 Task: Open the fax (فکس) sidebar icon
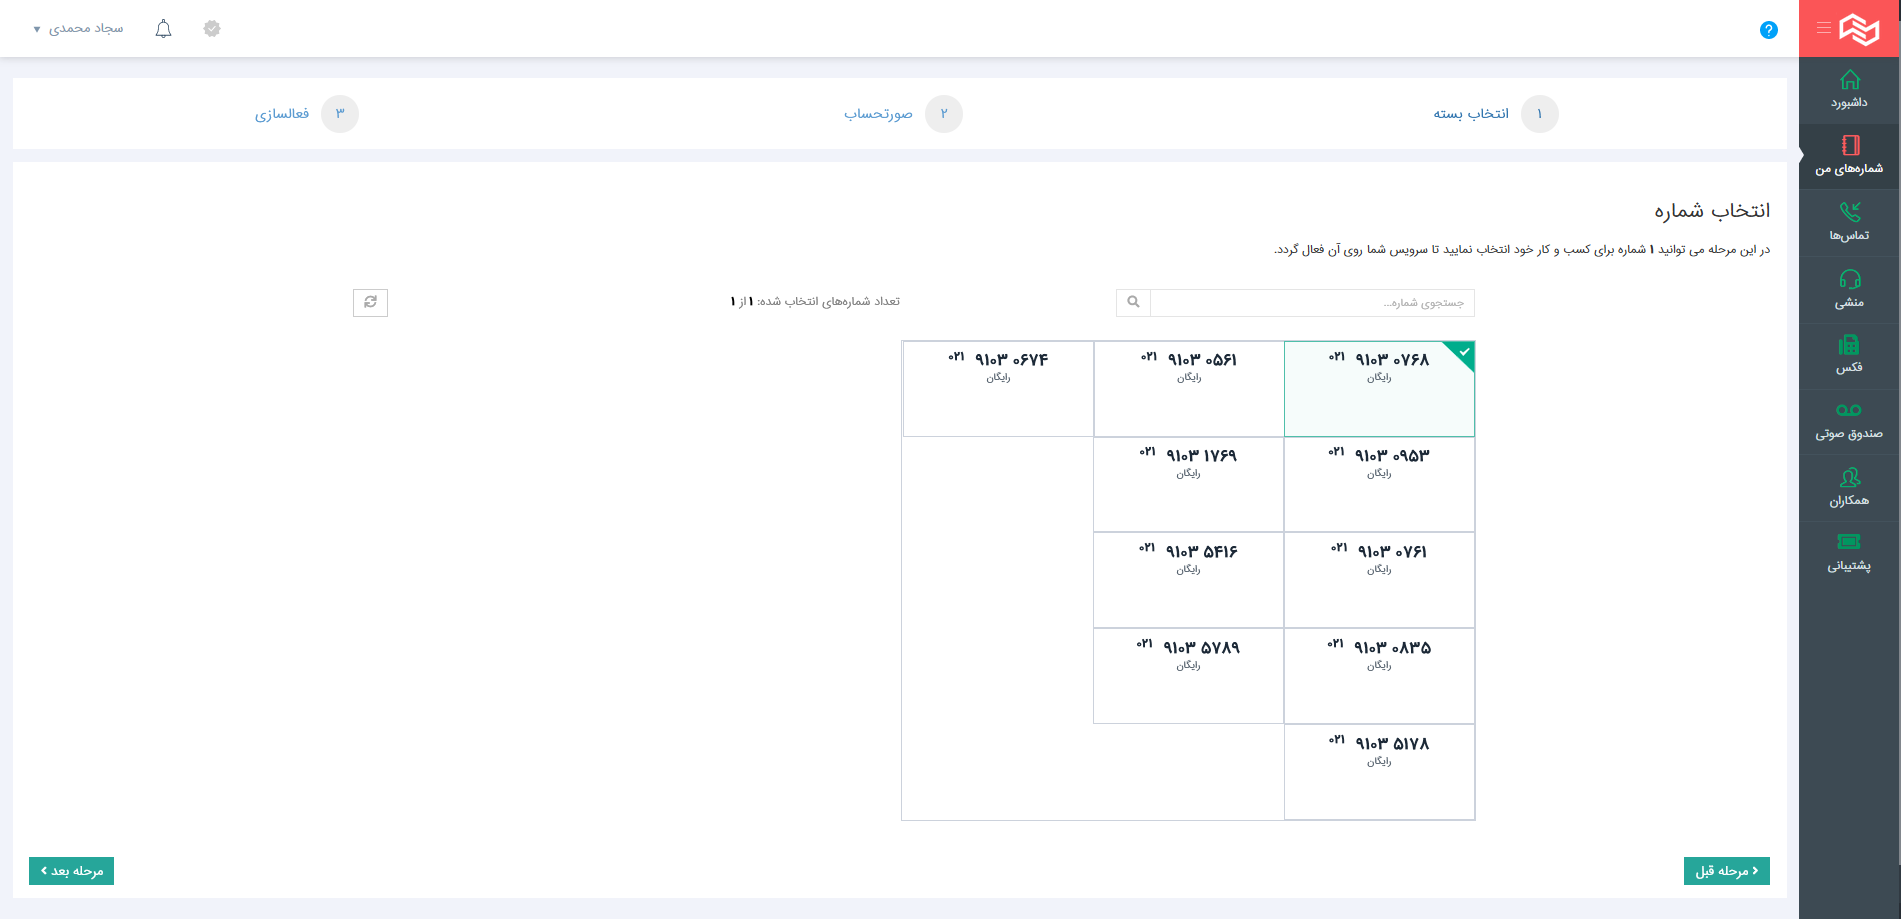click(x=1849, y=346)
